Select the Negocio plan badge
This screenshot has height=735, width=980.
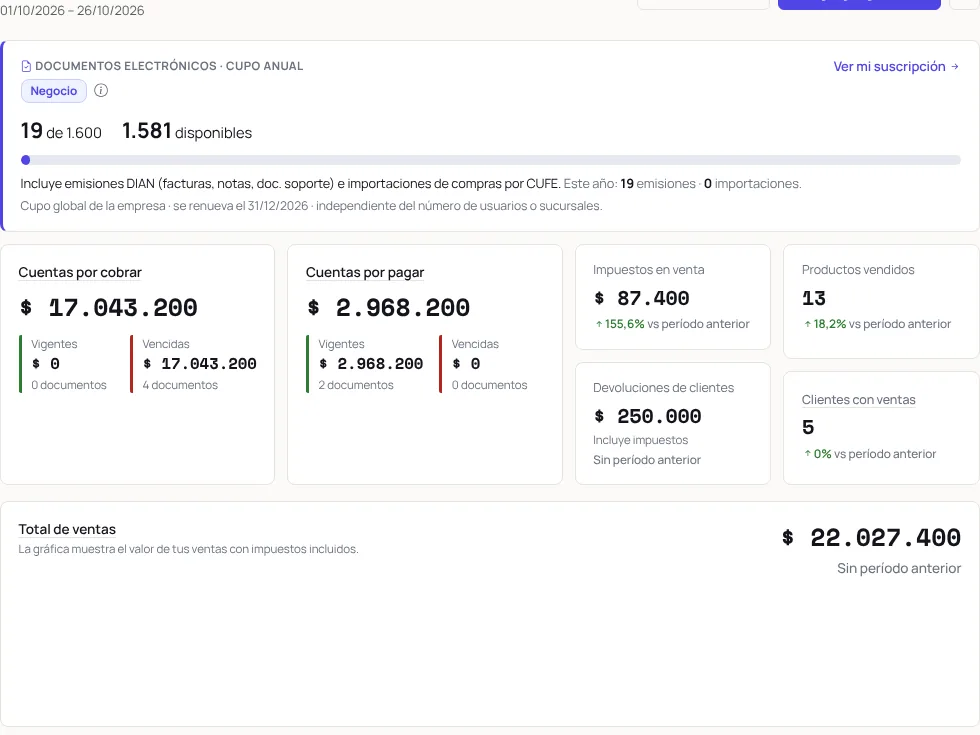tap(54, 91)
